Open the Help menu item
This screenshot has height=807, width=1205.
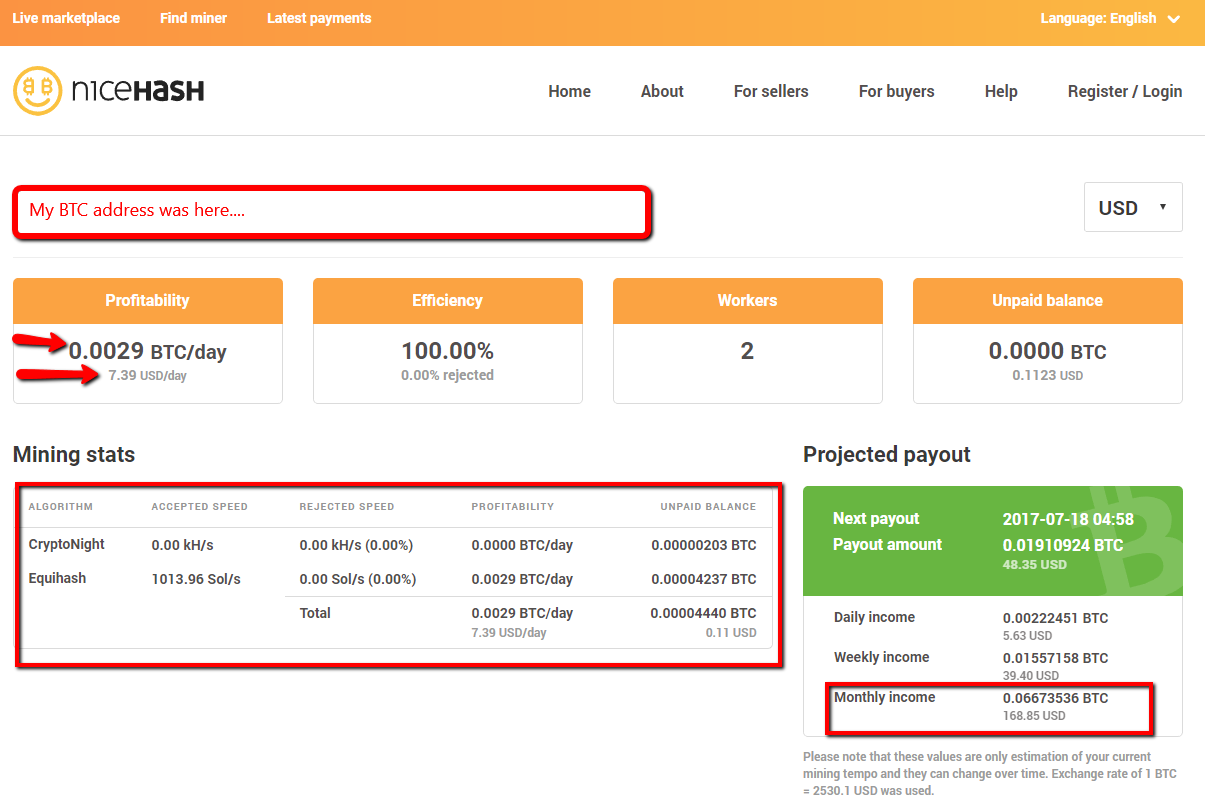(x=1001, y=91)
